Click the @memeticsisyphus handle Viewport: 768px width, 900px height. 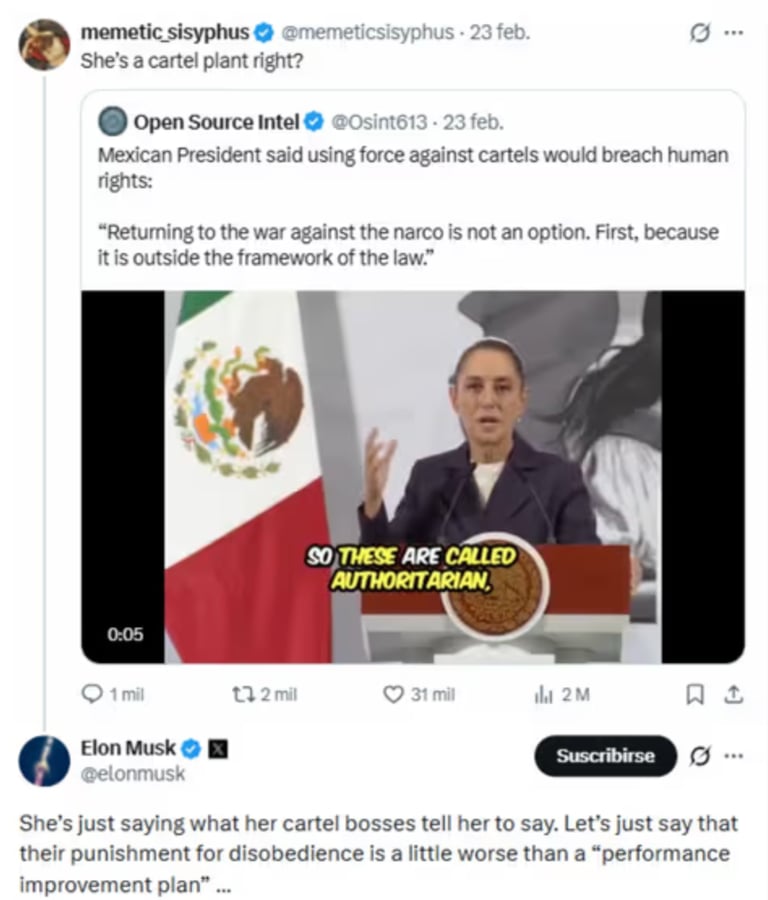tap(368, 32)
